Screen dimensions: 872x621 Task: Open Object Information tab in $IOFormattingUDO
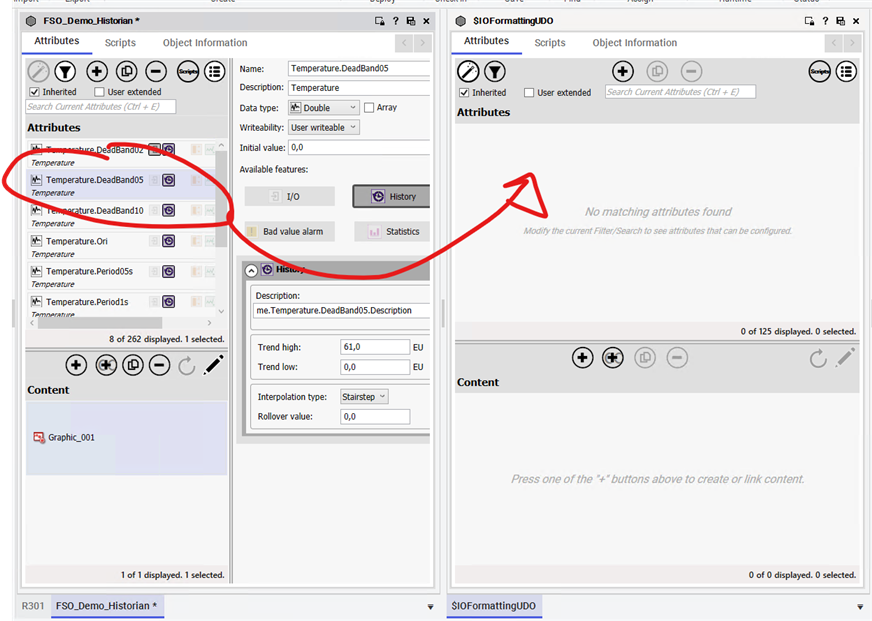point(634,43)
